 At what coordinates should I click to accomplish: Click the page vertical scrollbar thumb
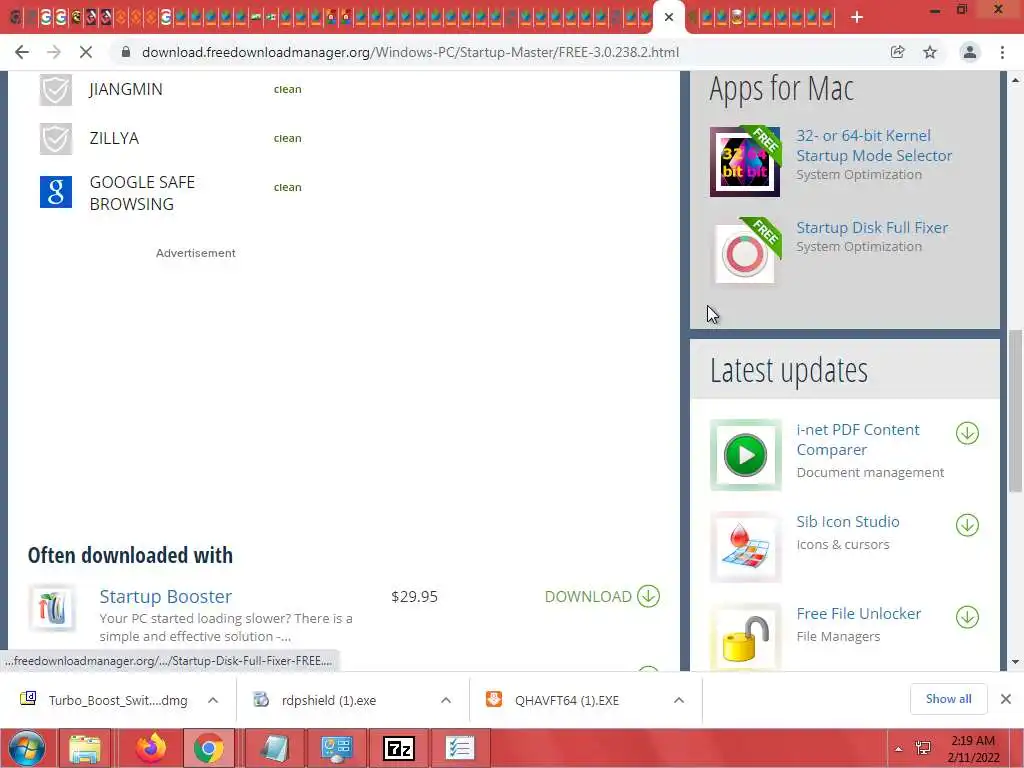click(1016, 411)
